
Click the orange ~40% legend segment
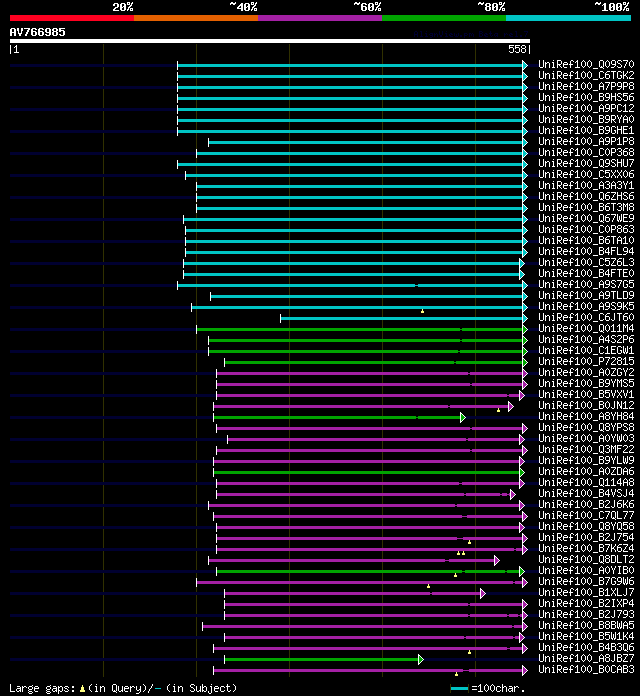[x=196, y=18]
